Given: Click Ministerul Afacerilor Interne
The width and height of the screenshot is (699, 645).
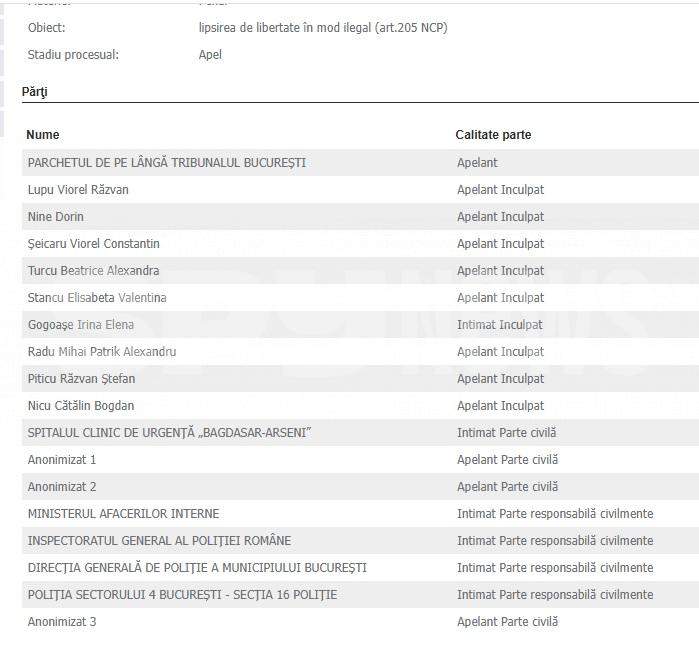Looking at the screenshot, I should [x=123, y=514].
